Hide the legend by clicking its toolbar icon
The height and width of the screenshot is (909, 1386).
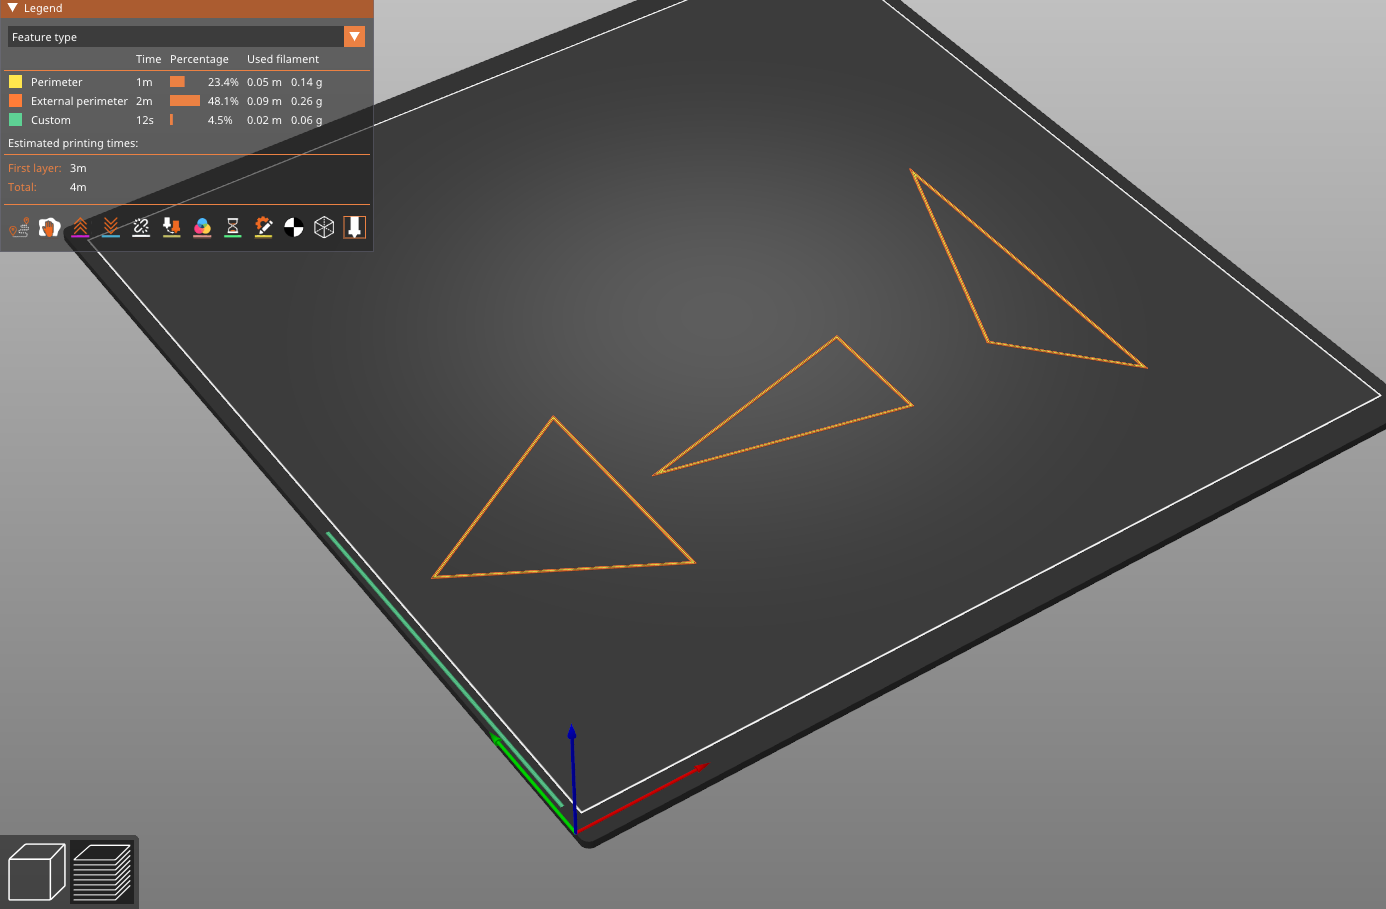(355, 227)
